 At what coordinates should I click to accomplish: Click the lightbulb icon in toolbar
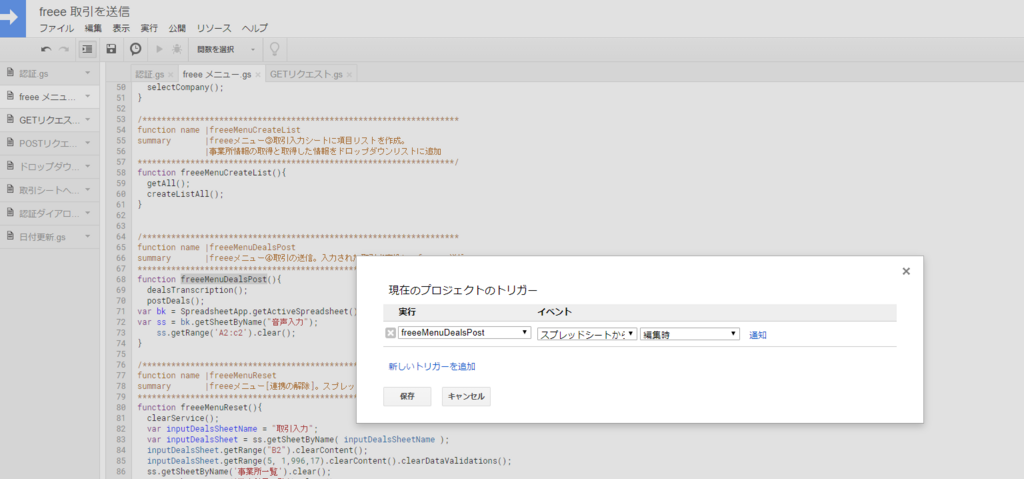[275, 49]
